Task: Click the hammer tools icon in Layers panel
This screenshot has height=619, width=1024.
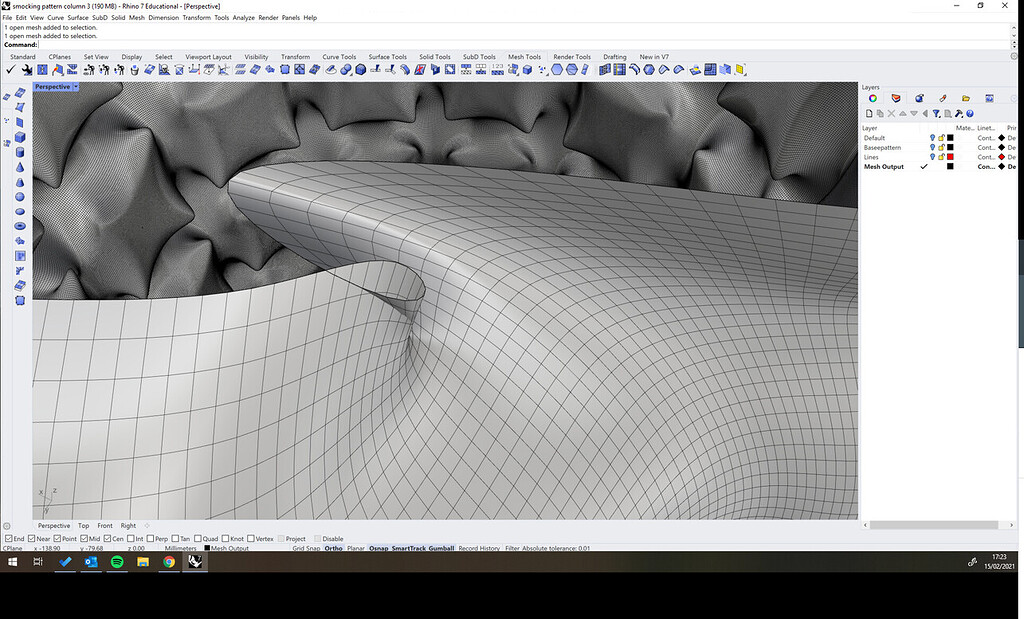Action: coord(958,113)
